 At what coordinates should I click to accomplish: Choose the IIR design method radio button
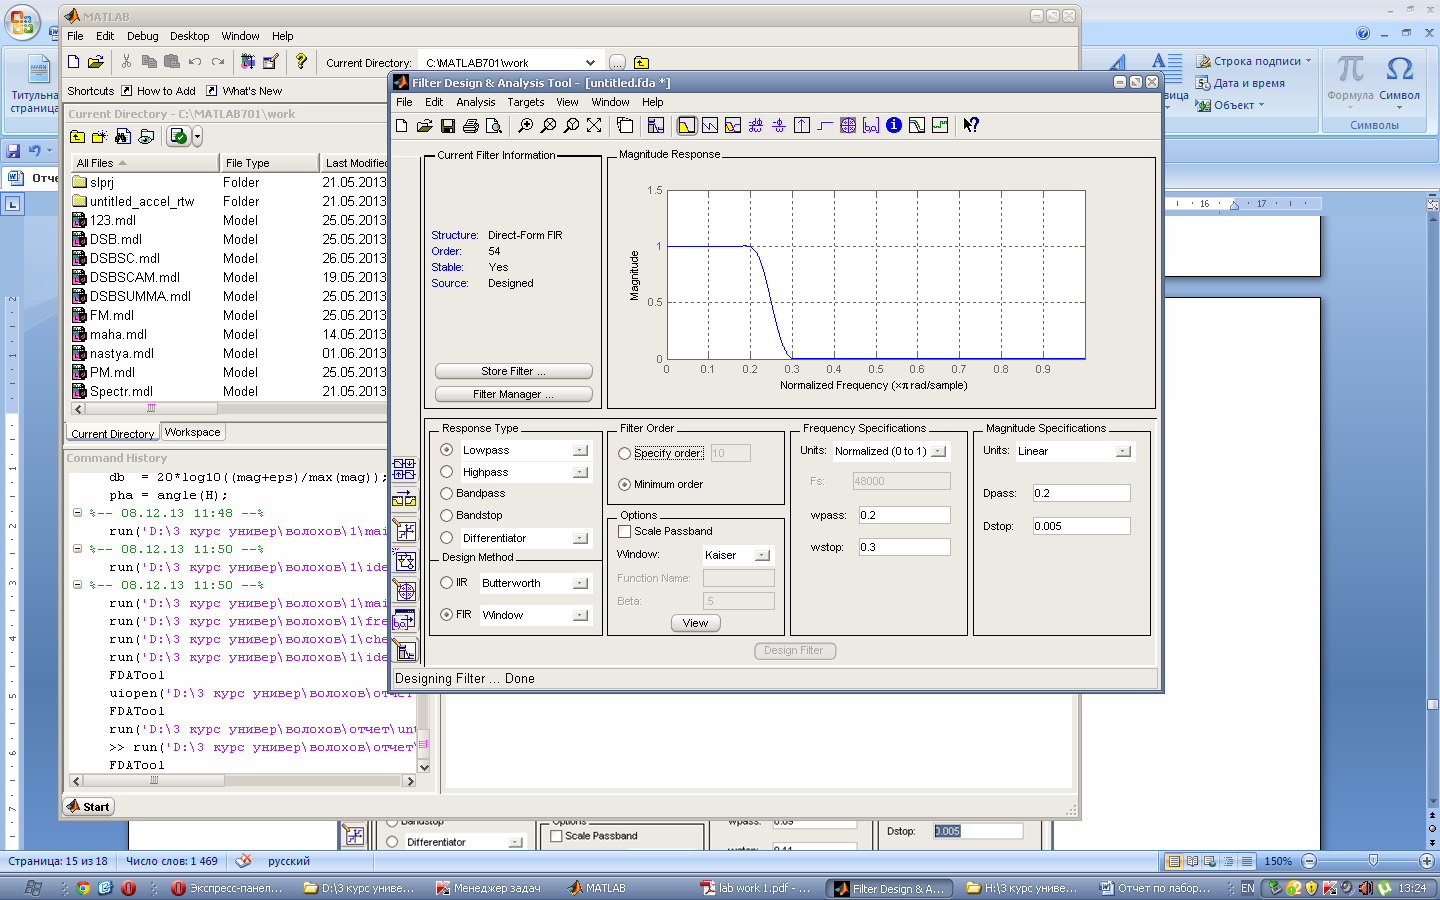coord(447,582)
